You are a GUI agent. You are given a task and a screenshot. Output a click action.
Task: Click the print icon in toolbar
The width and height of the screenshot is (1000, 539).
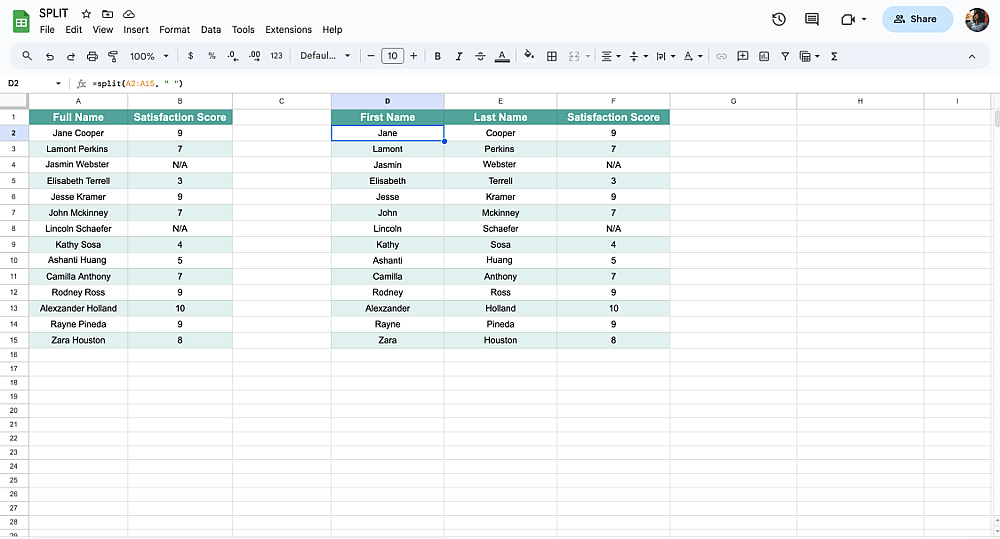point(92,56)
